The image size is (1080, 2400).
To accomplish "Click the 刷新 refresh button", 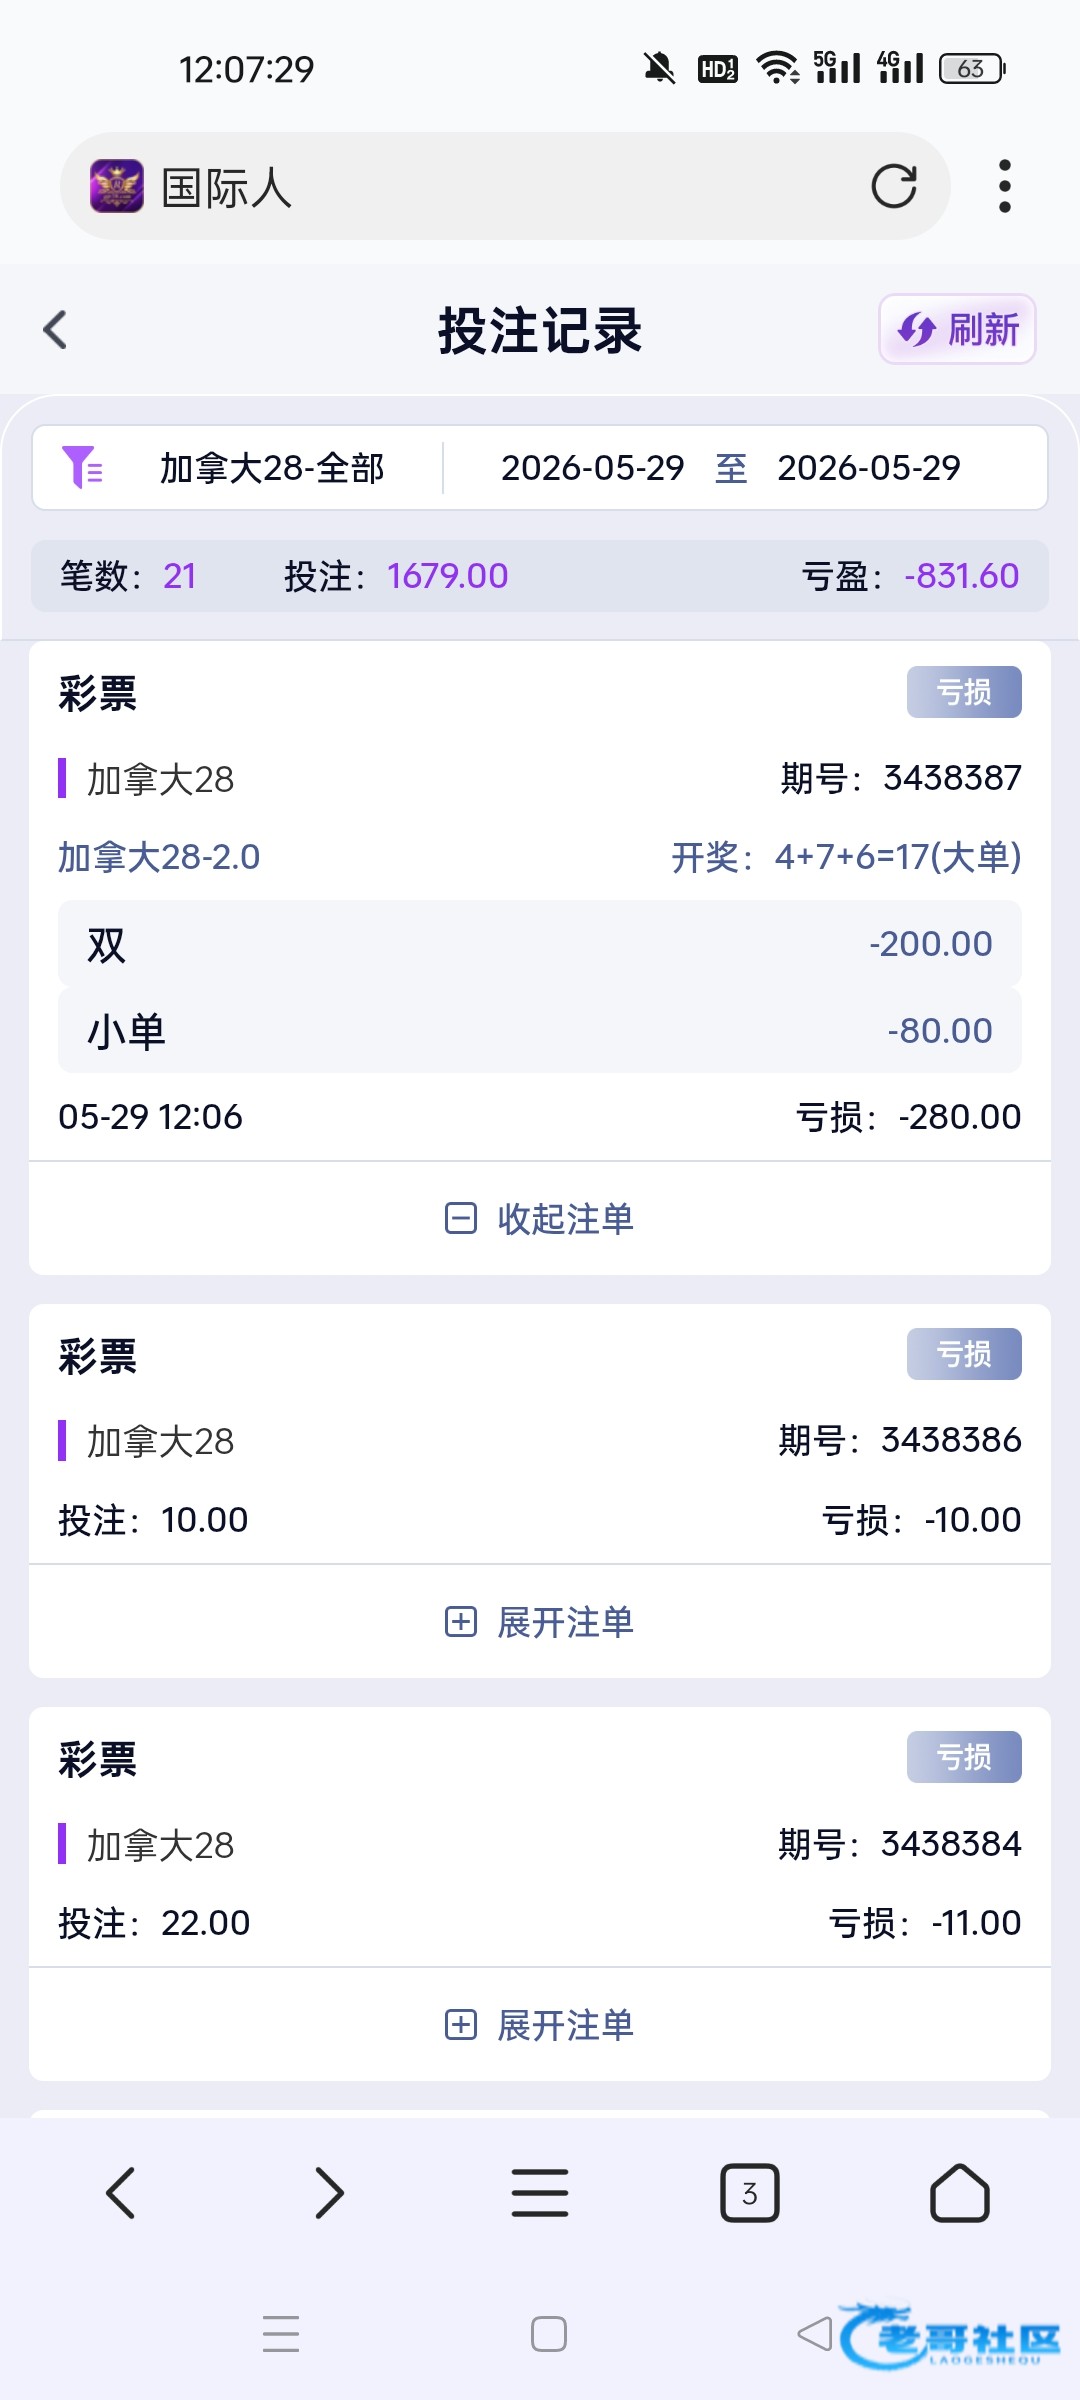I will [957, 329].
